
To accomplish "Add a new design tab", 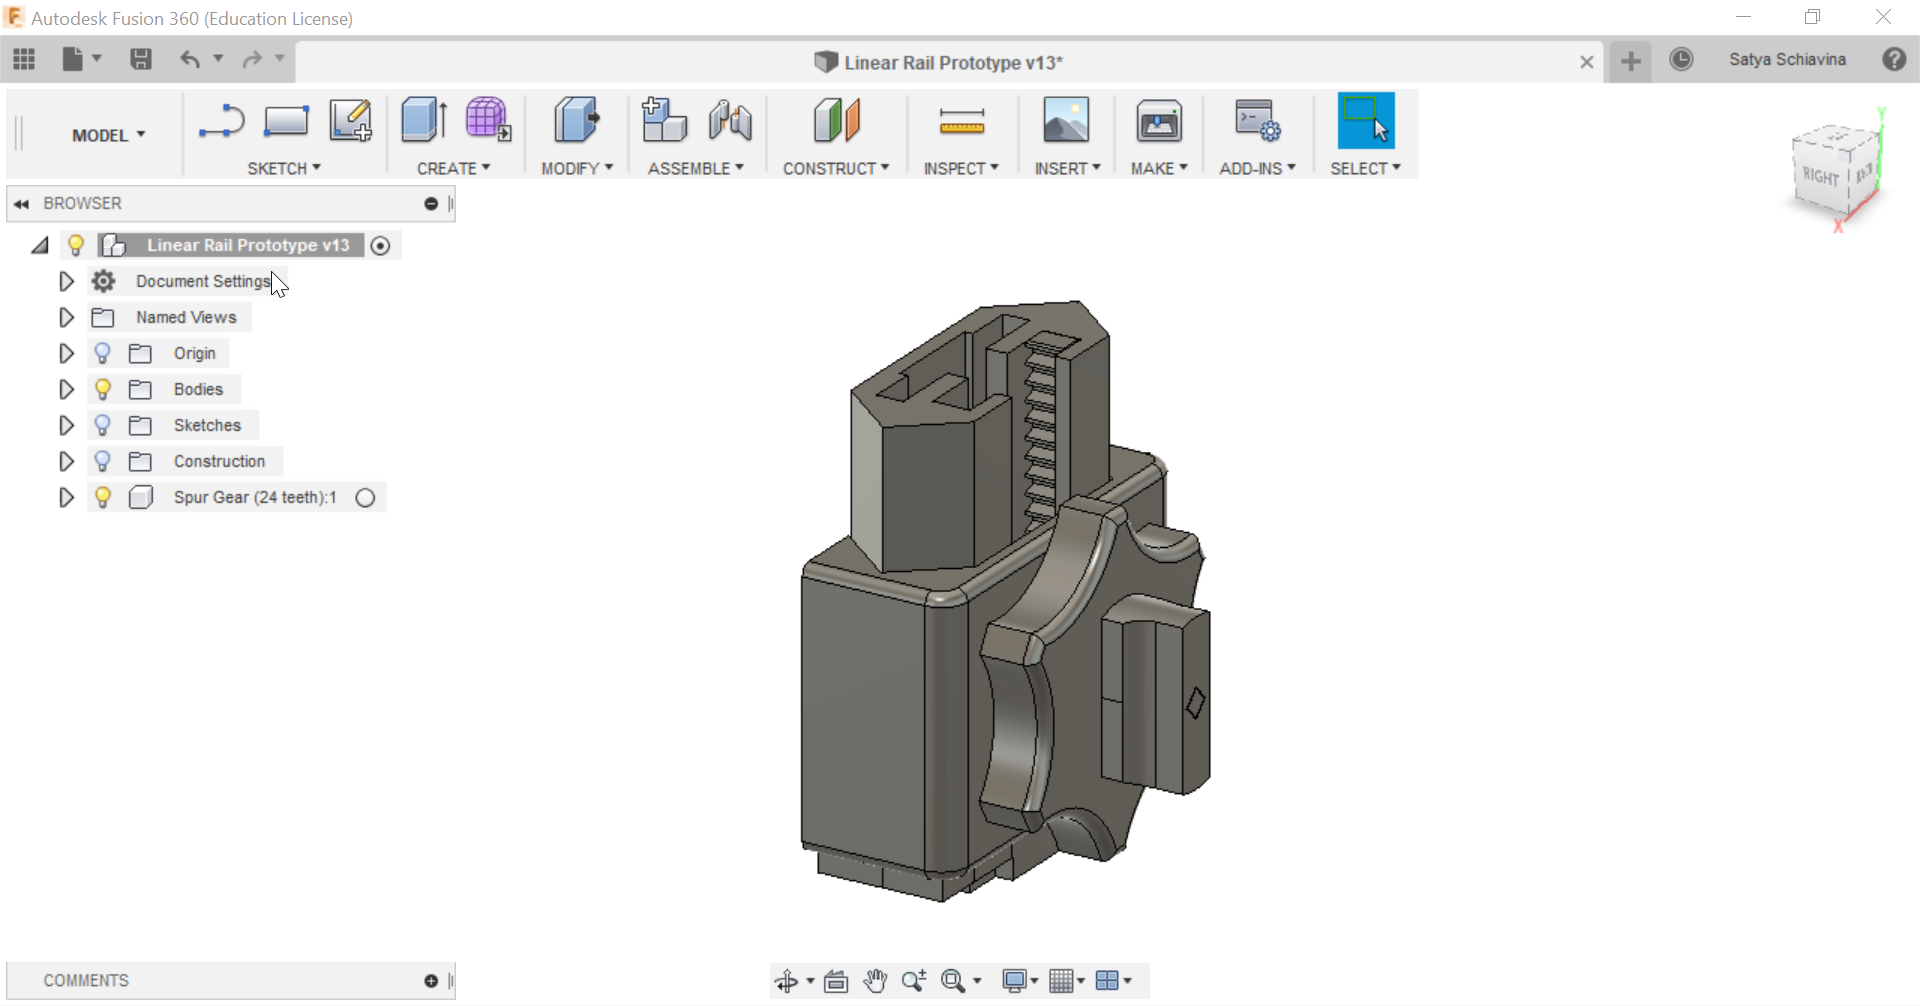I will pyautogui.click(x=1631, y=61).
